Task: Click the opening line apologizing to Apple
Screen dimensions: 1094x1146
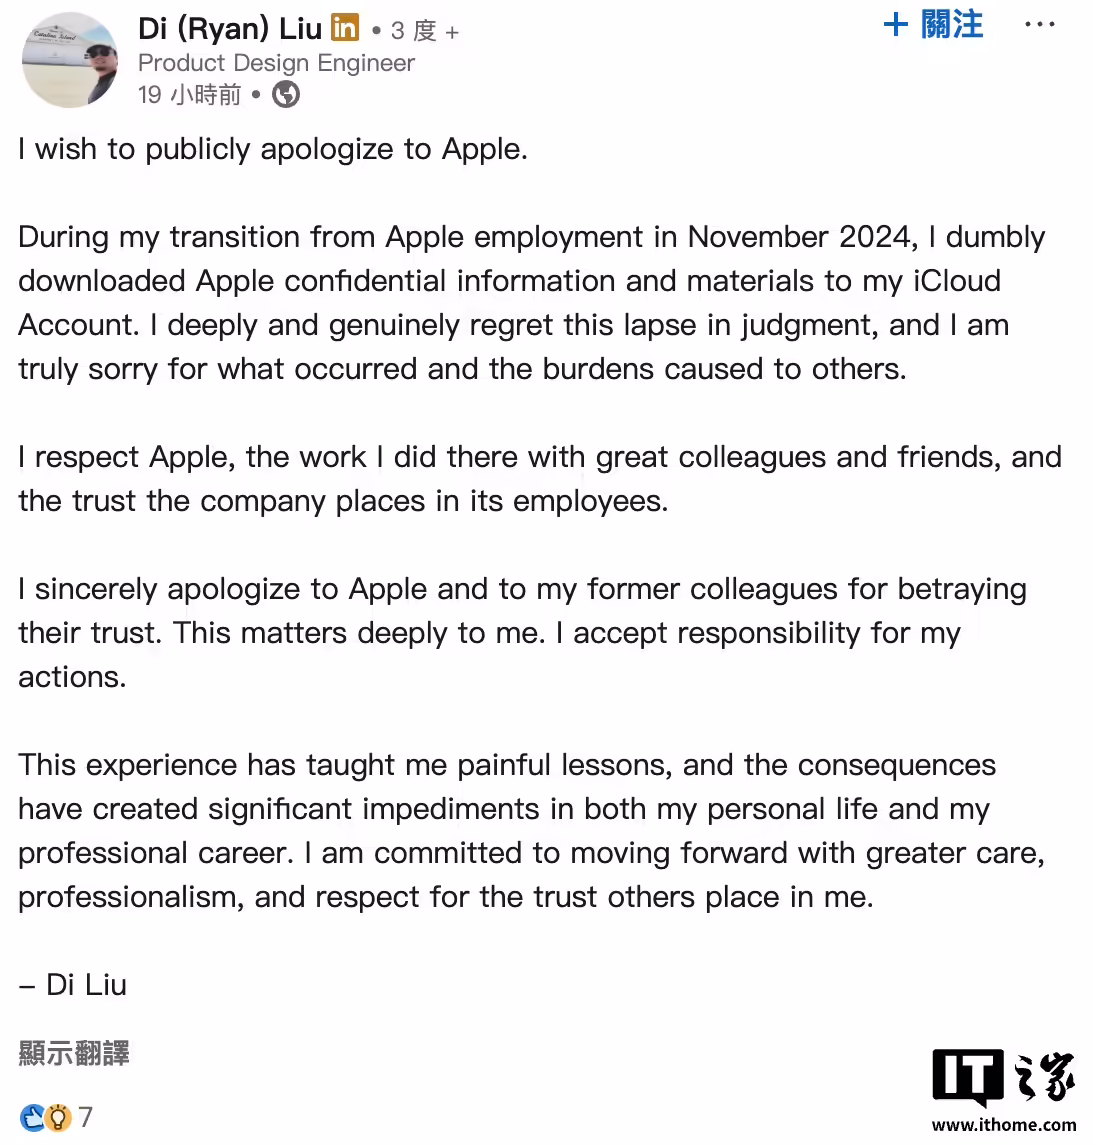Action: [x=273, y=149]
